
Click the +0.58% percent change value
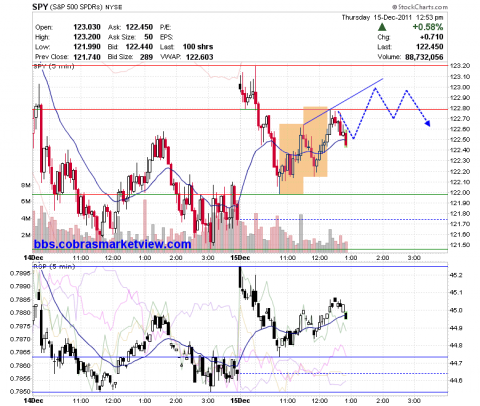point(428,27)
